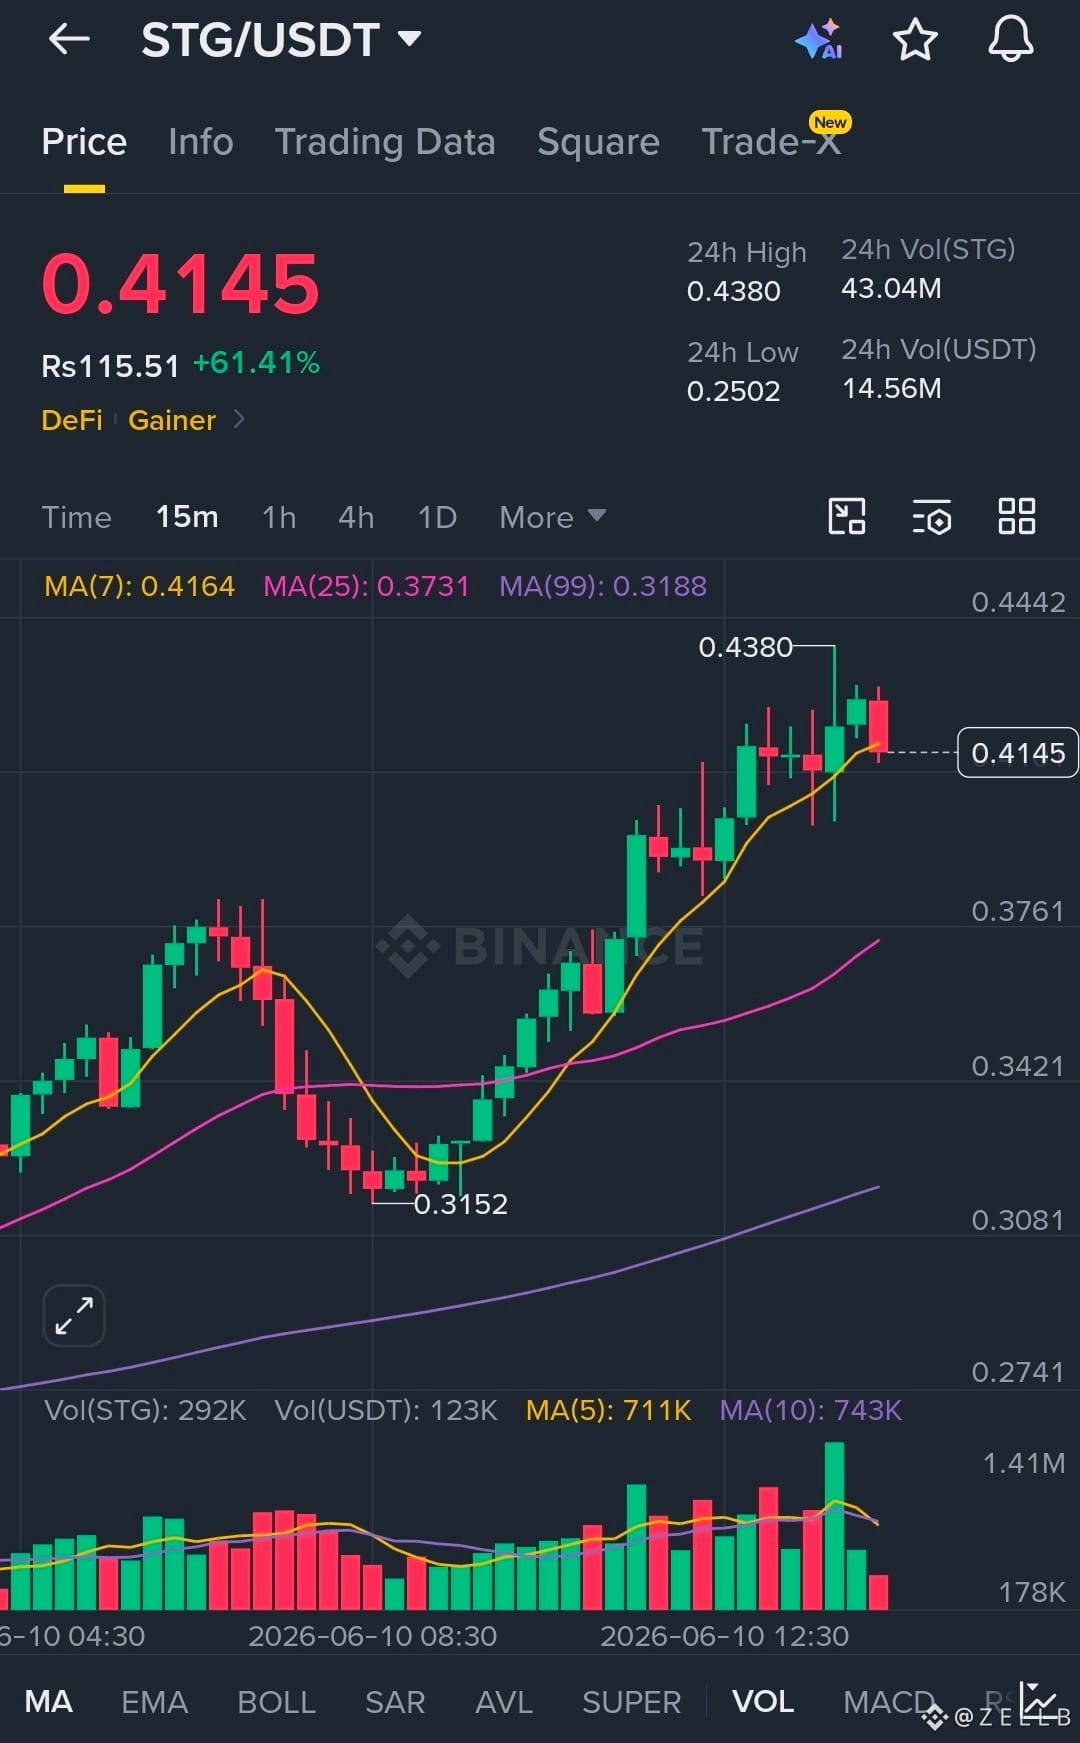Screen dimensions: 1080x1743
Task: Toggle the SAR indicator
Action: pyautogui.click(x=395, y=1701)
